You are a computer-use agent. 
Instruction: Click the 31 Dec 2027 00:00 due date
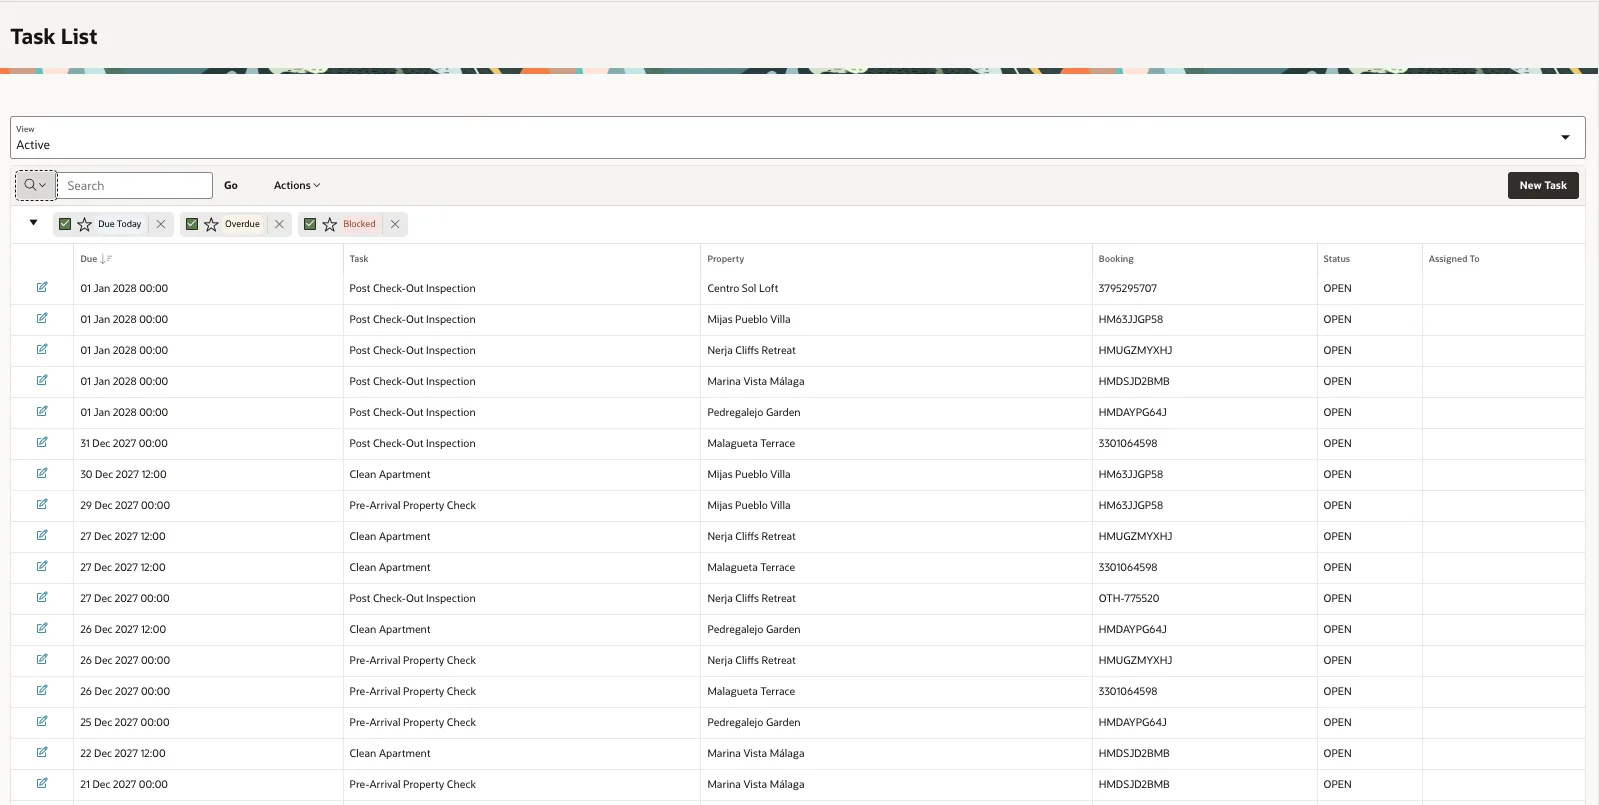124,443
